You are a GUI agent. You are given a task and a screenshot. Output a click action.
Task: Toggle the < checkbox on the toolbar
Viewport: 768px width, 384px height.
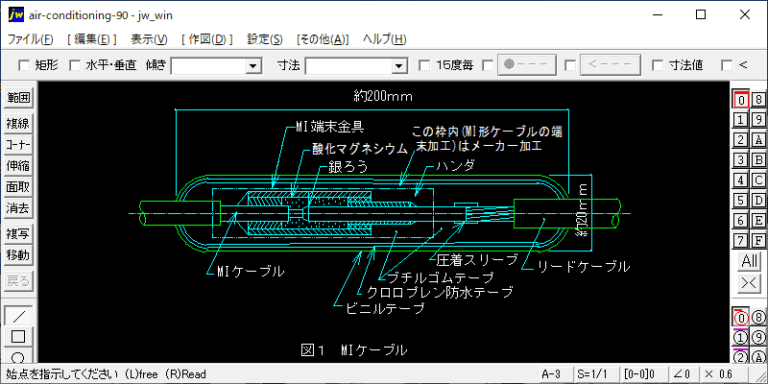pyautogui.click(x=727, y=65)
